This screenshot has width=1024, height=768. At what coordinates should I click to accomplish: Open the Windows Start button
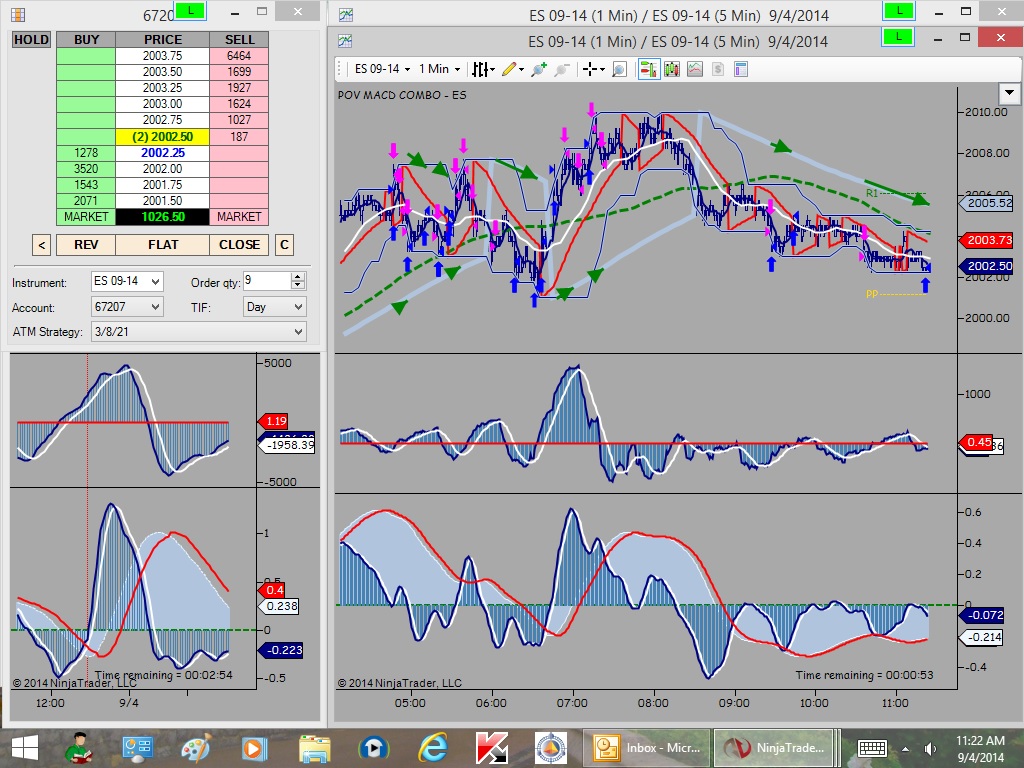pos(25,748)
